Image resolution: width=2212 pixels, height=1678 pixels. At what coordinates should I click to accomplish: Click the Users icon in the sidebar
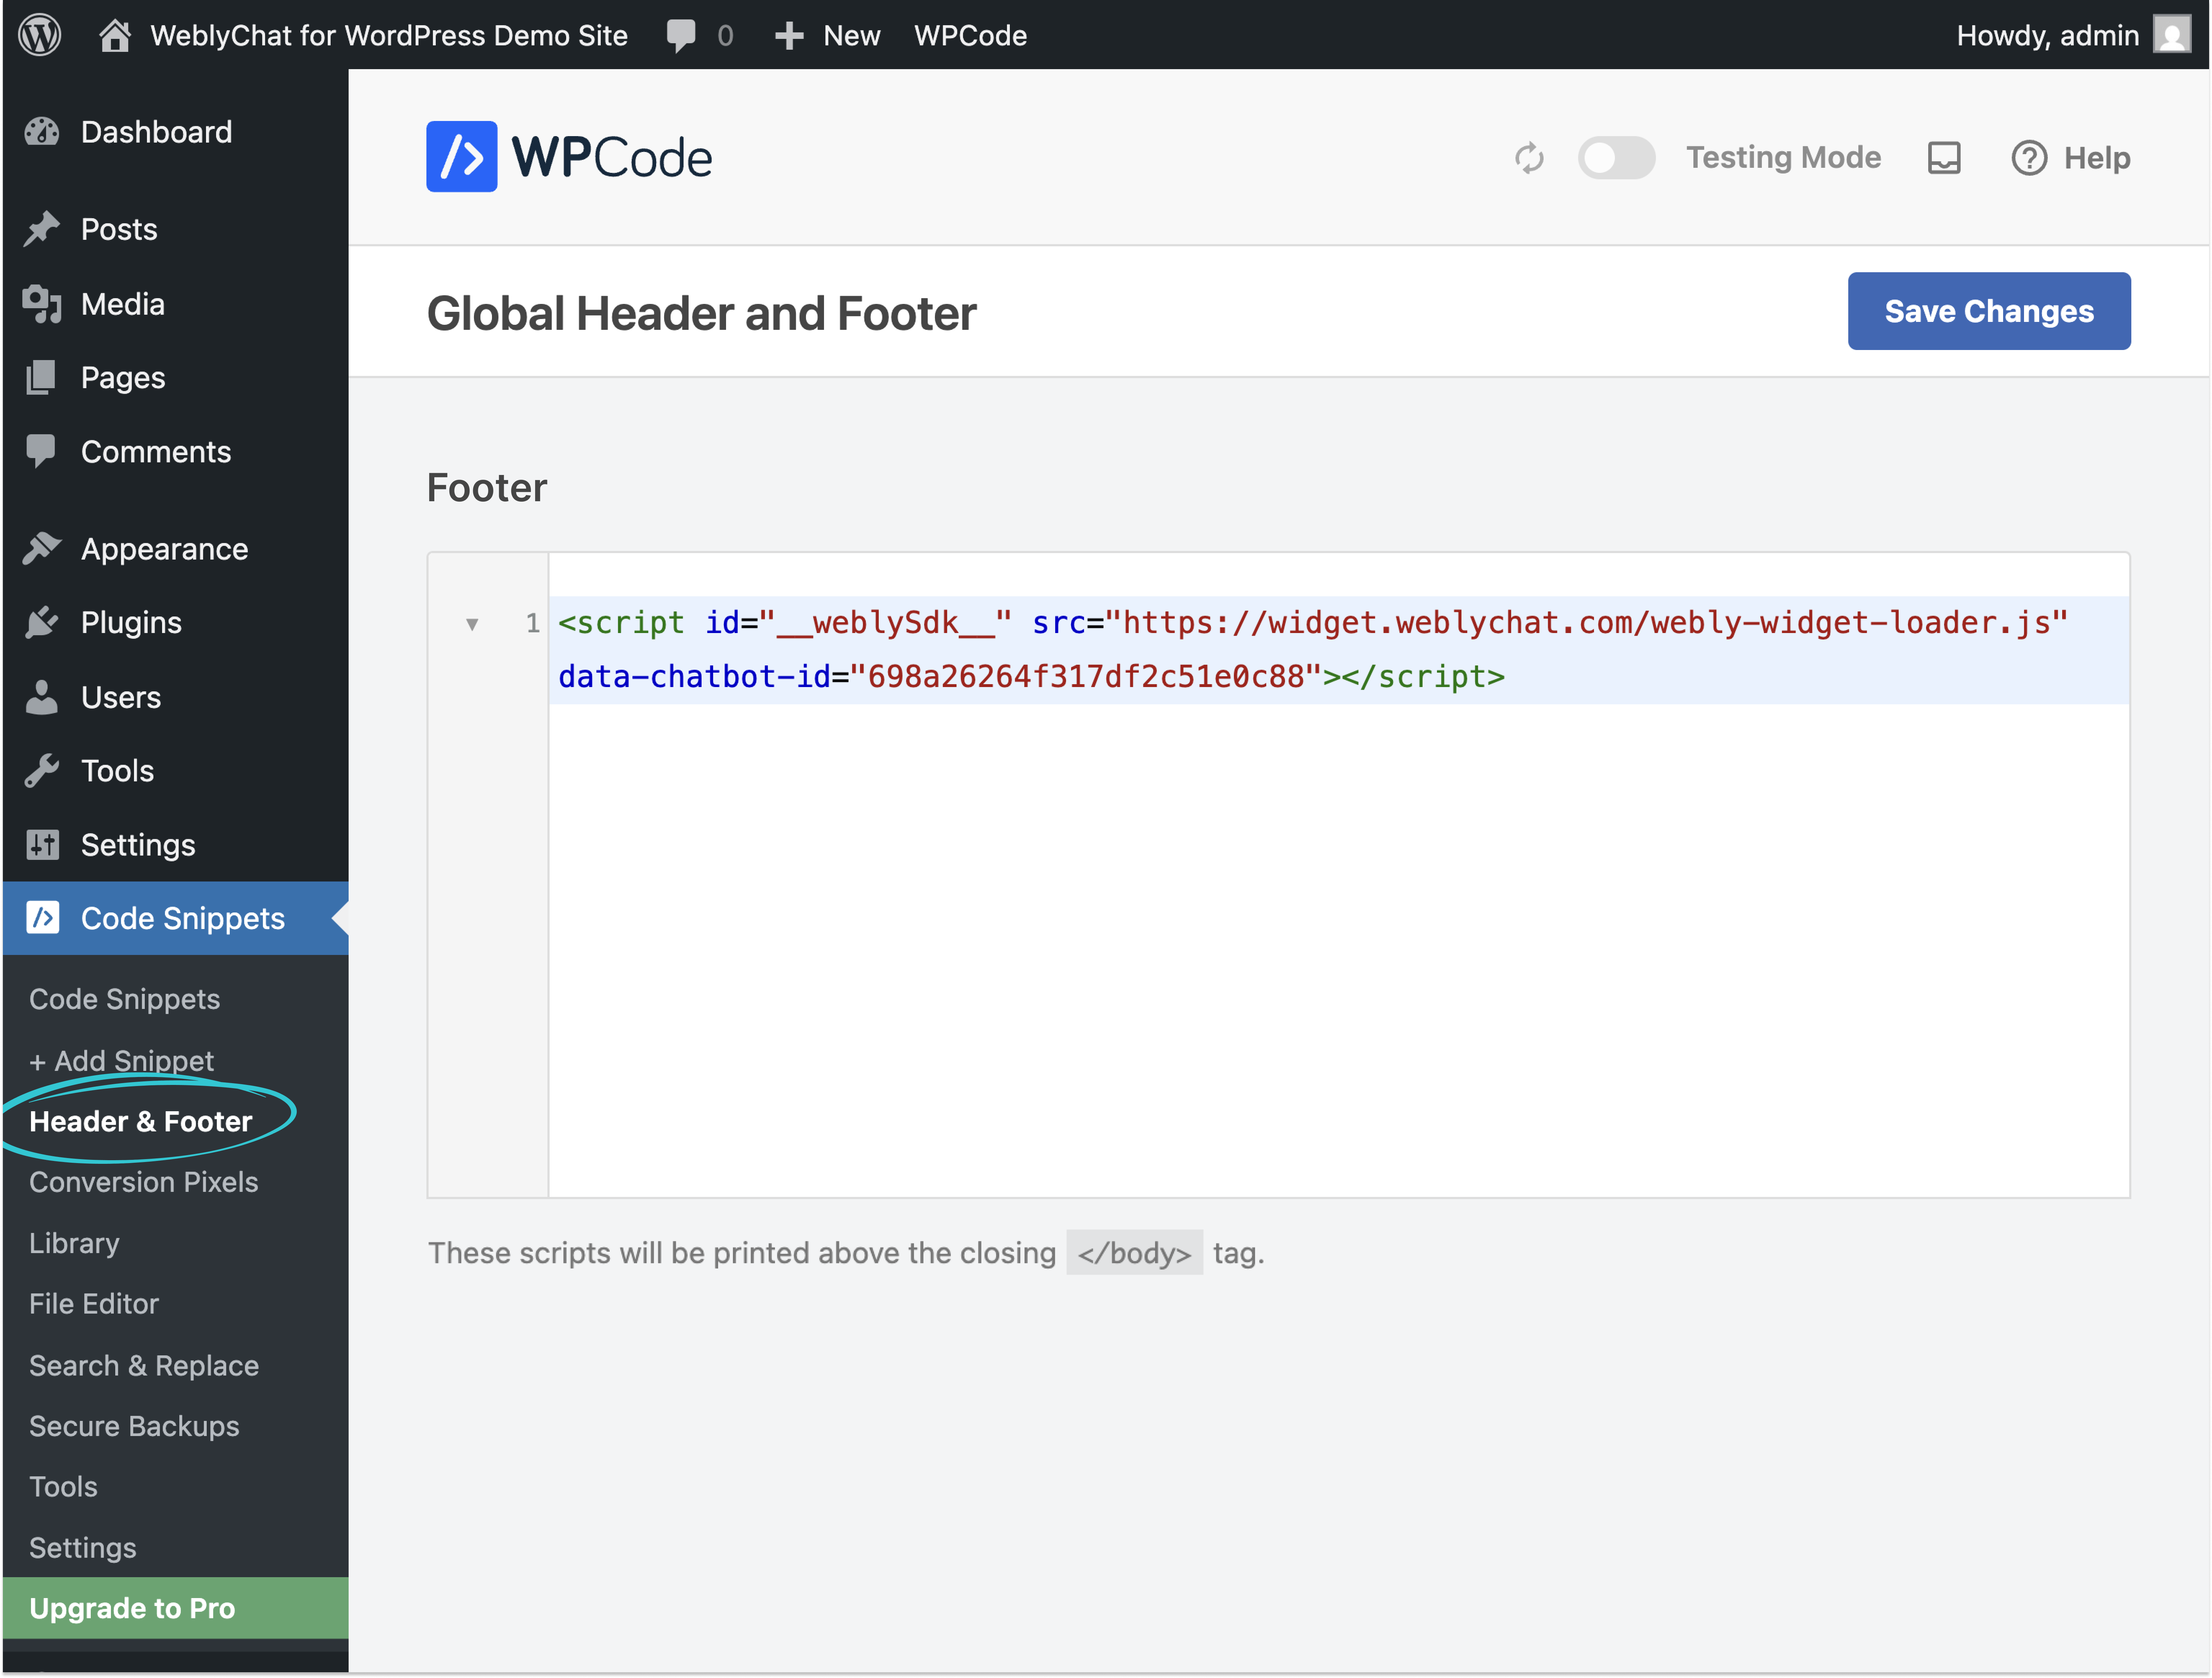coord(42,697)
